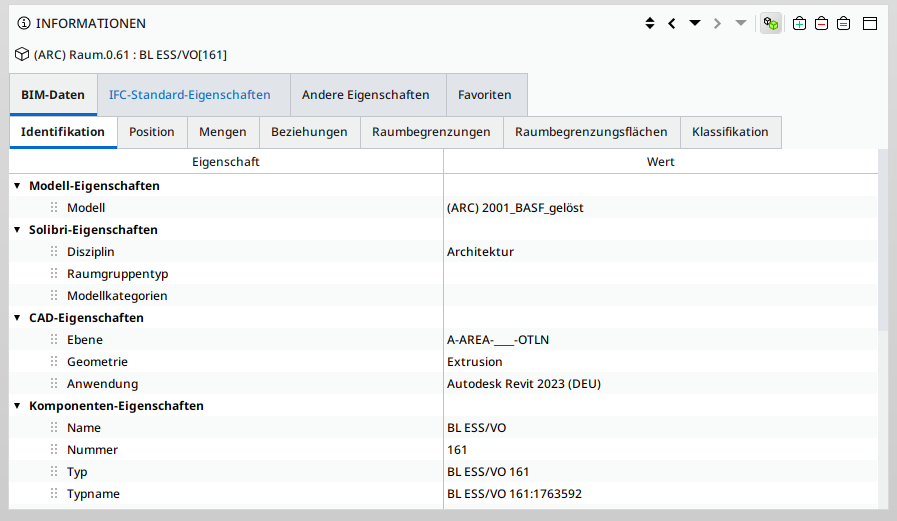Open the Mengen sub-tab

point(223,132)
